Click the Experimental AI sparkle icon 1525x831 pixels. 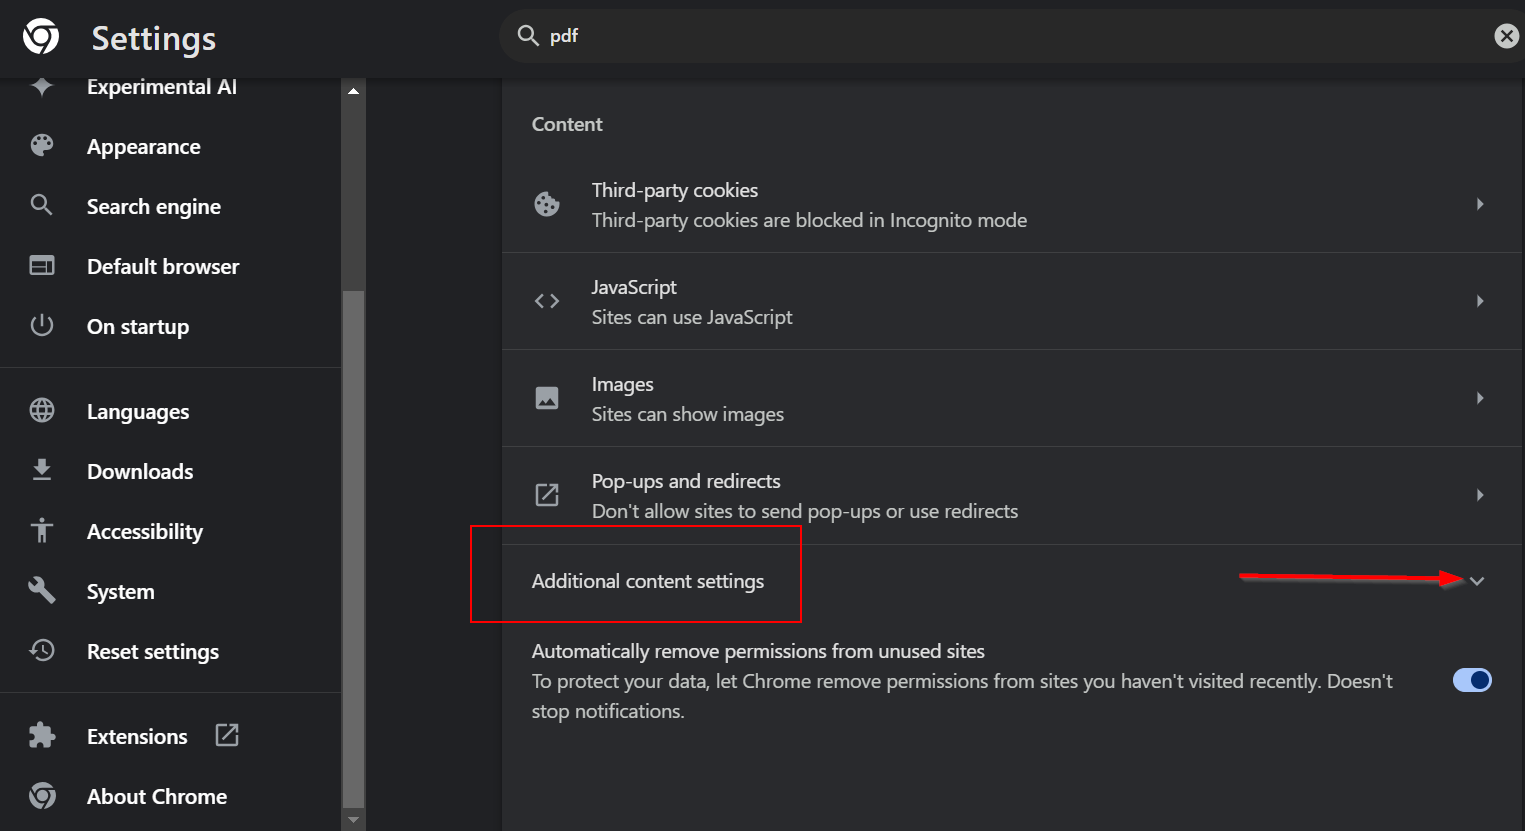(x=42, y=87)
